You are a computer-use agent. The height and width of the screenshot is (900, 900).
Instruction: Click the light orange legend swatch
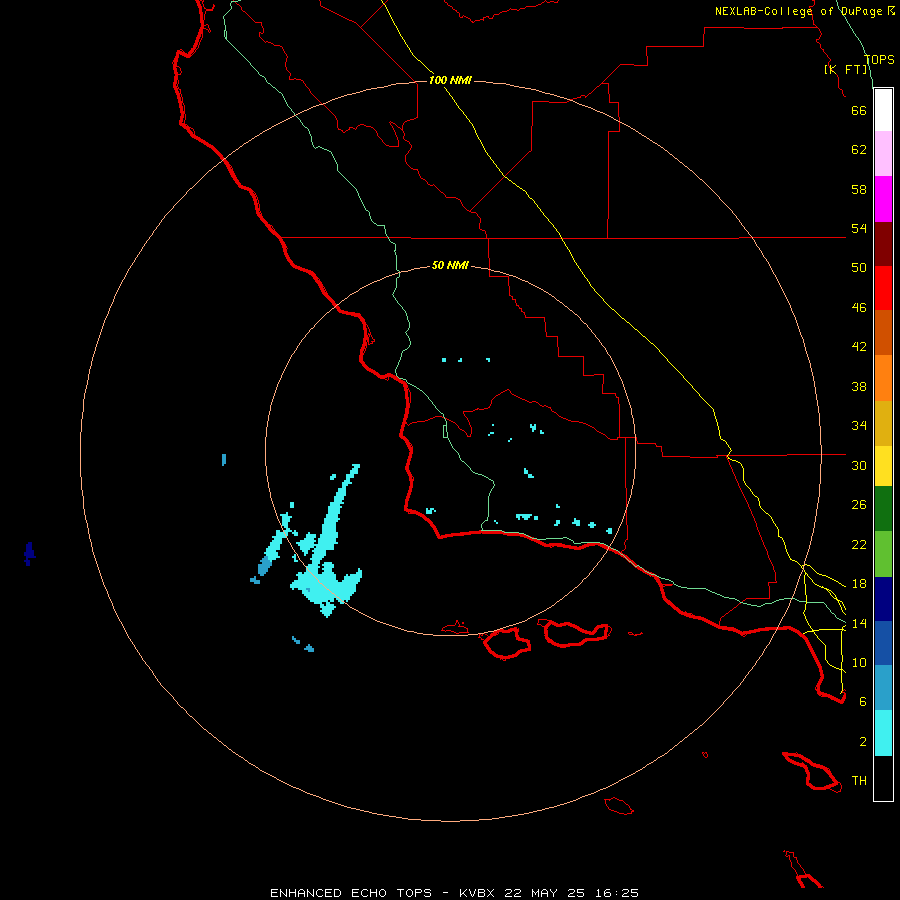(883, 378)
